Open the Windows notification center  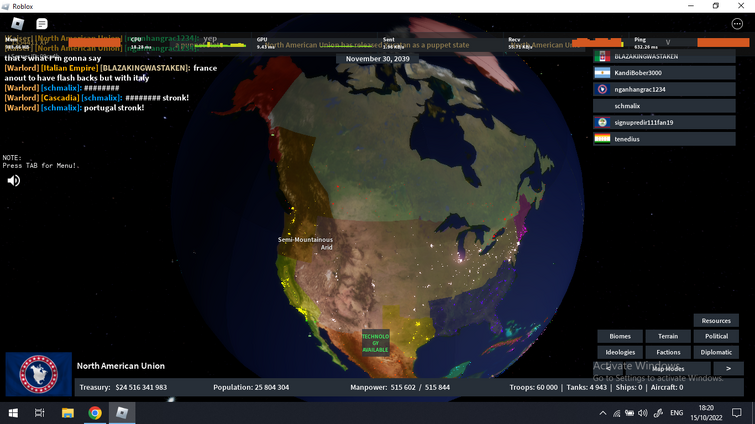tap(737, 413)
